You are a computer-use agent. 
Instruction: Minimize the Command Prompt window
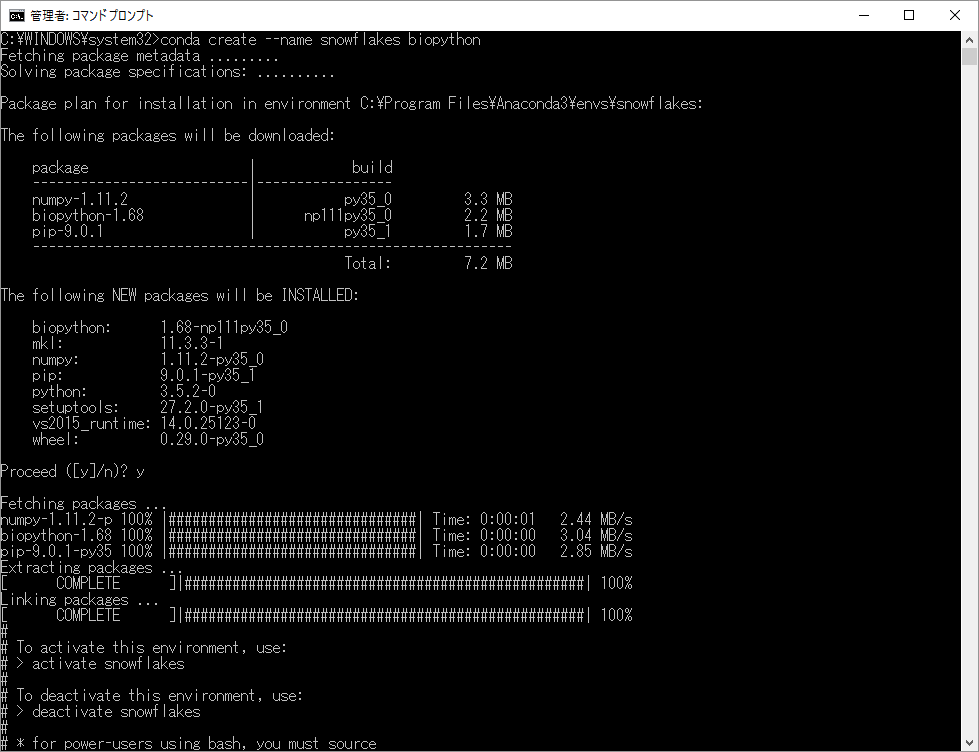coord(863,15)
